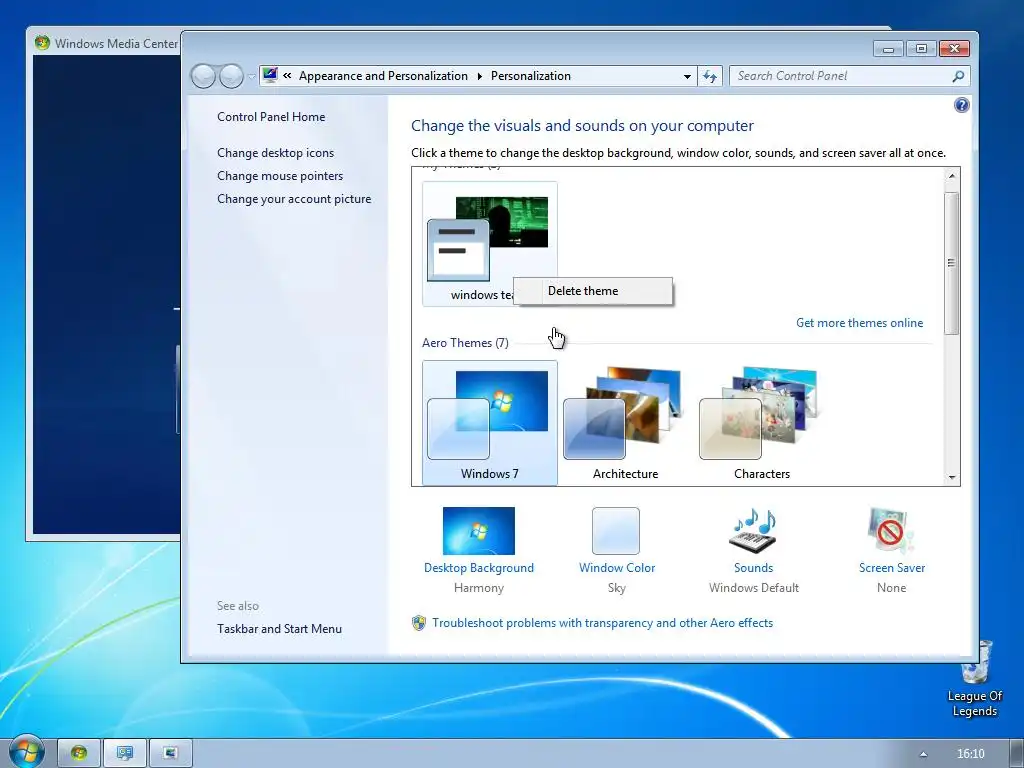Click the Personalization breadcrumb
Viewport: 1024px width, 768px height.
(x=531, y=76)
